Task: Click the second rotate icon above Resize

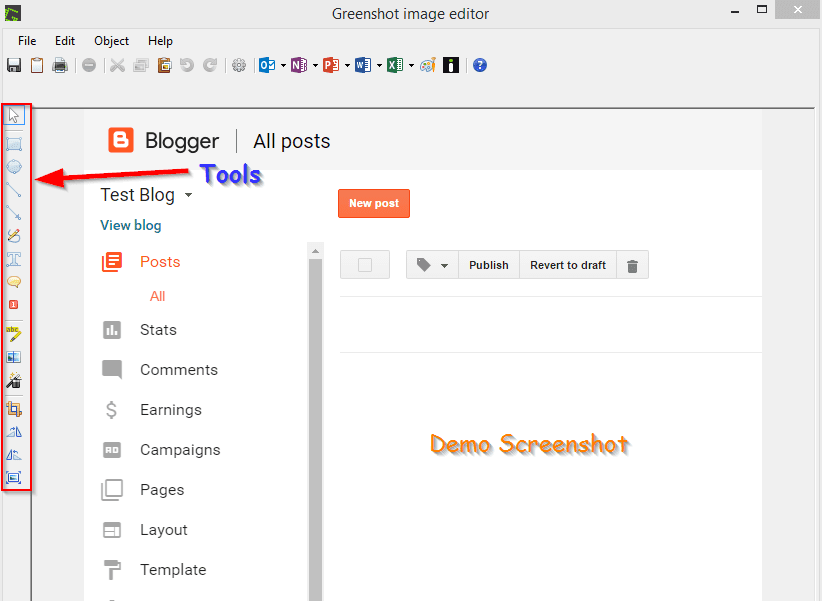Action: point(14,455)
